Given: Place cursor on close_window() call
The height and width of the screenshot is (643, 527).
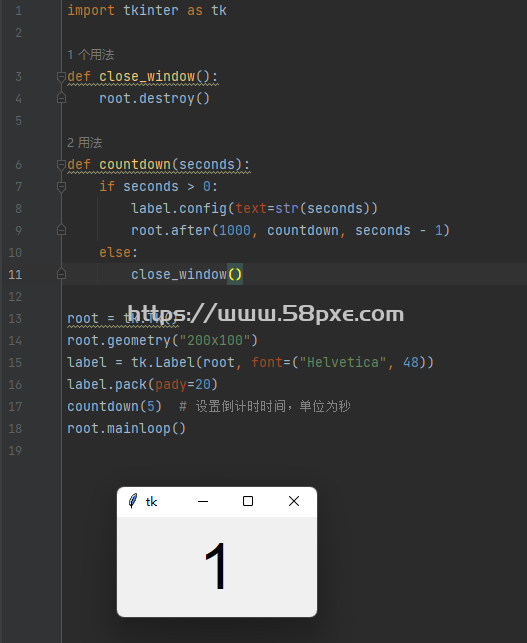Looking at the screenshot, I should [187, 274].
